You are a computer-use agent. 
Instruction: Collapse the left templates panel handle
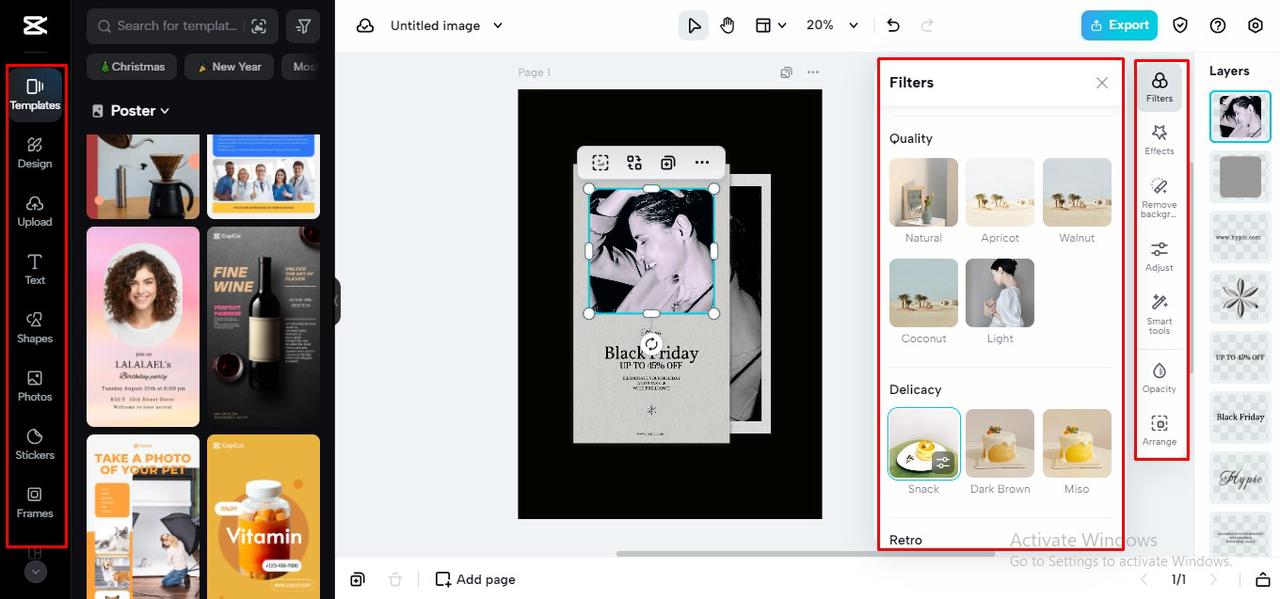tap(337, 301)
